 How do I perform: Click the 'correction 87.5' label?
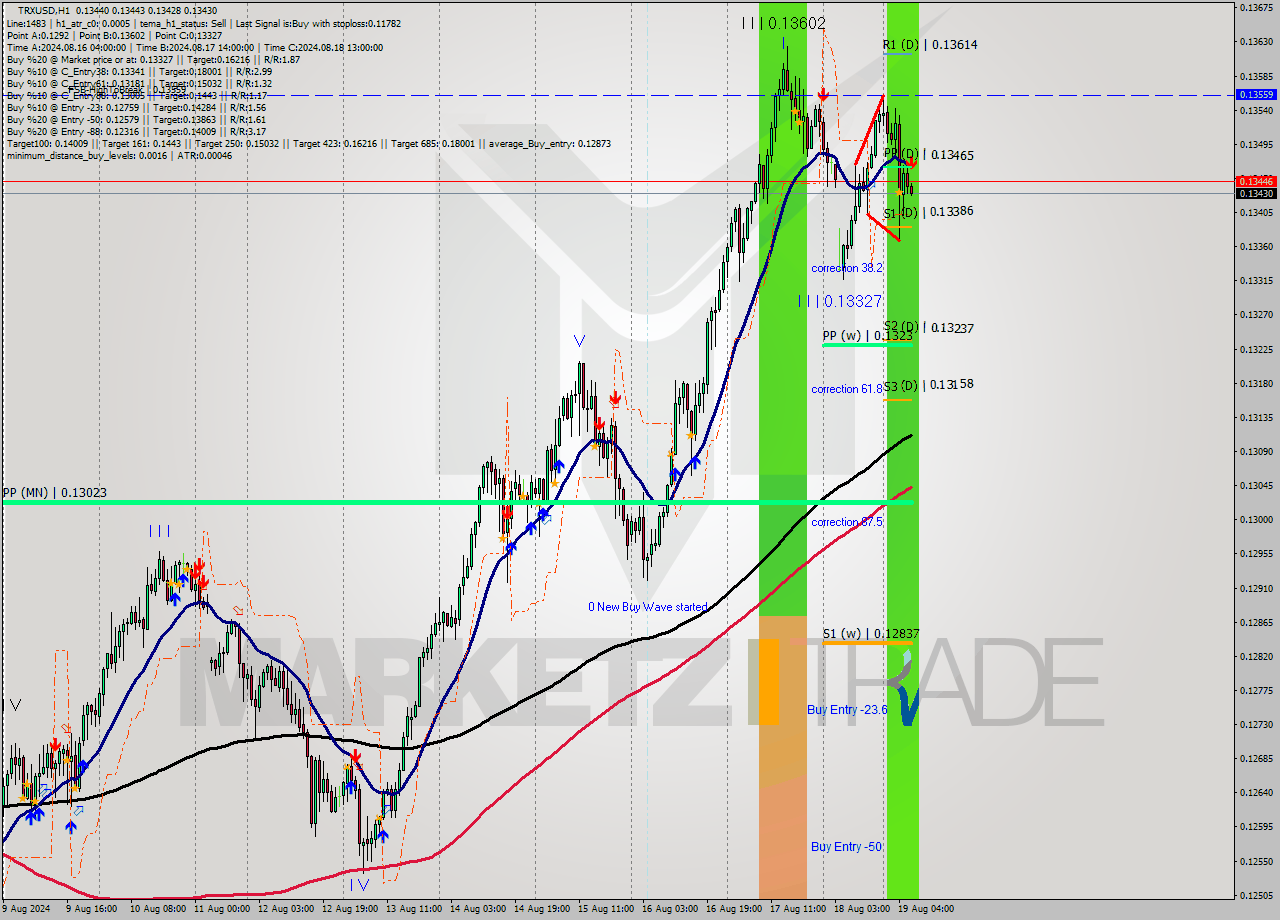[x=847, y=522]
